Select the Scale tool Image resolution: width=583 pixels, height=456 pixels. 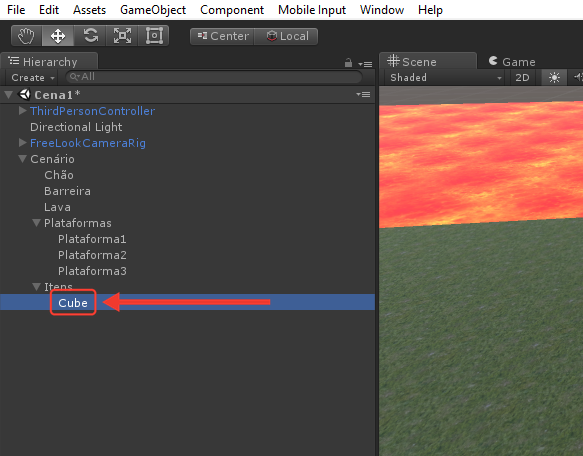tap(122, 36)
